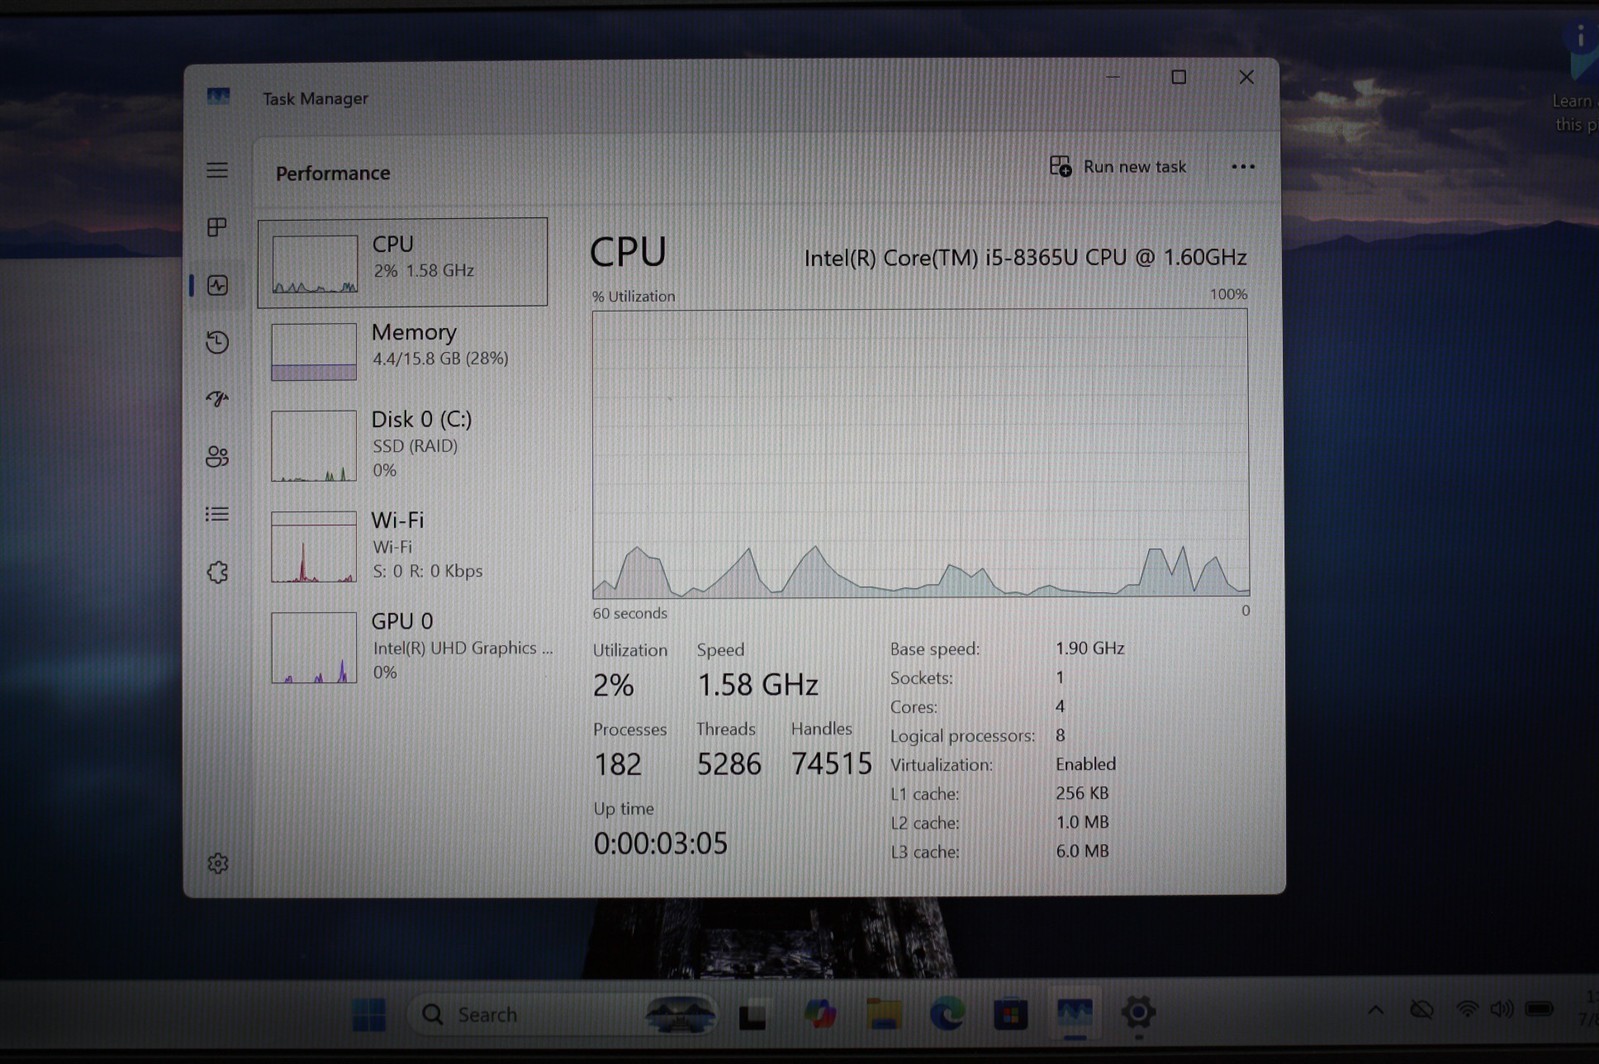This screenshot has width=1599, height=1064.
Task: Click the Processes count 182
Action: 617,764
